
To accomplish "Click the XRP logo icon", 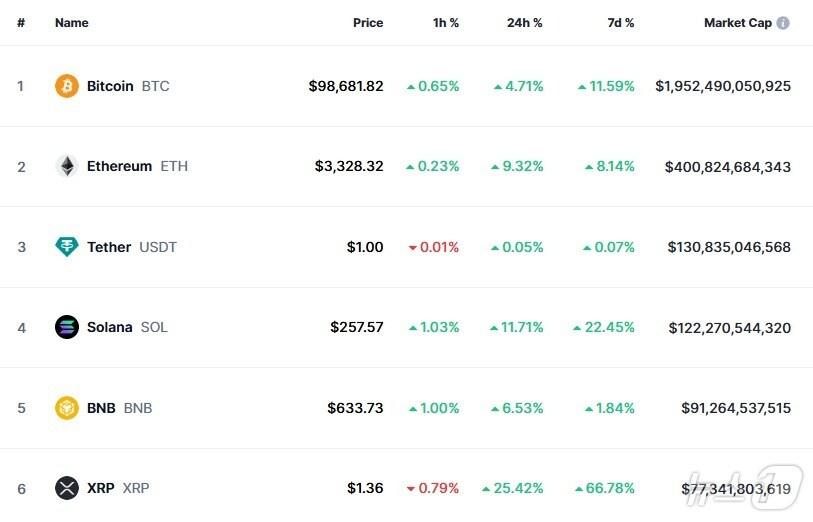I will pos(67,488).
